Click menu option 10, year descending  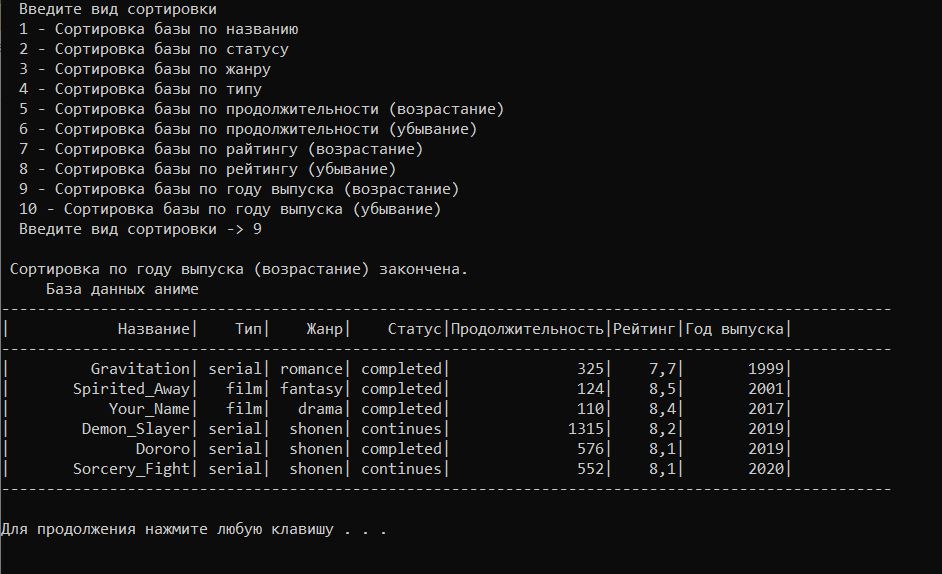pos(230,209)
